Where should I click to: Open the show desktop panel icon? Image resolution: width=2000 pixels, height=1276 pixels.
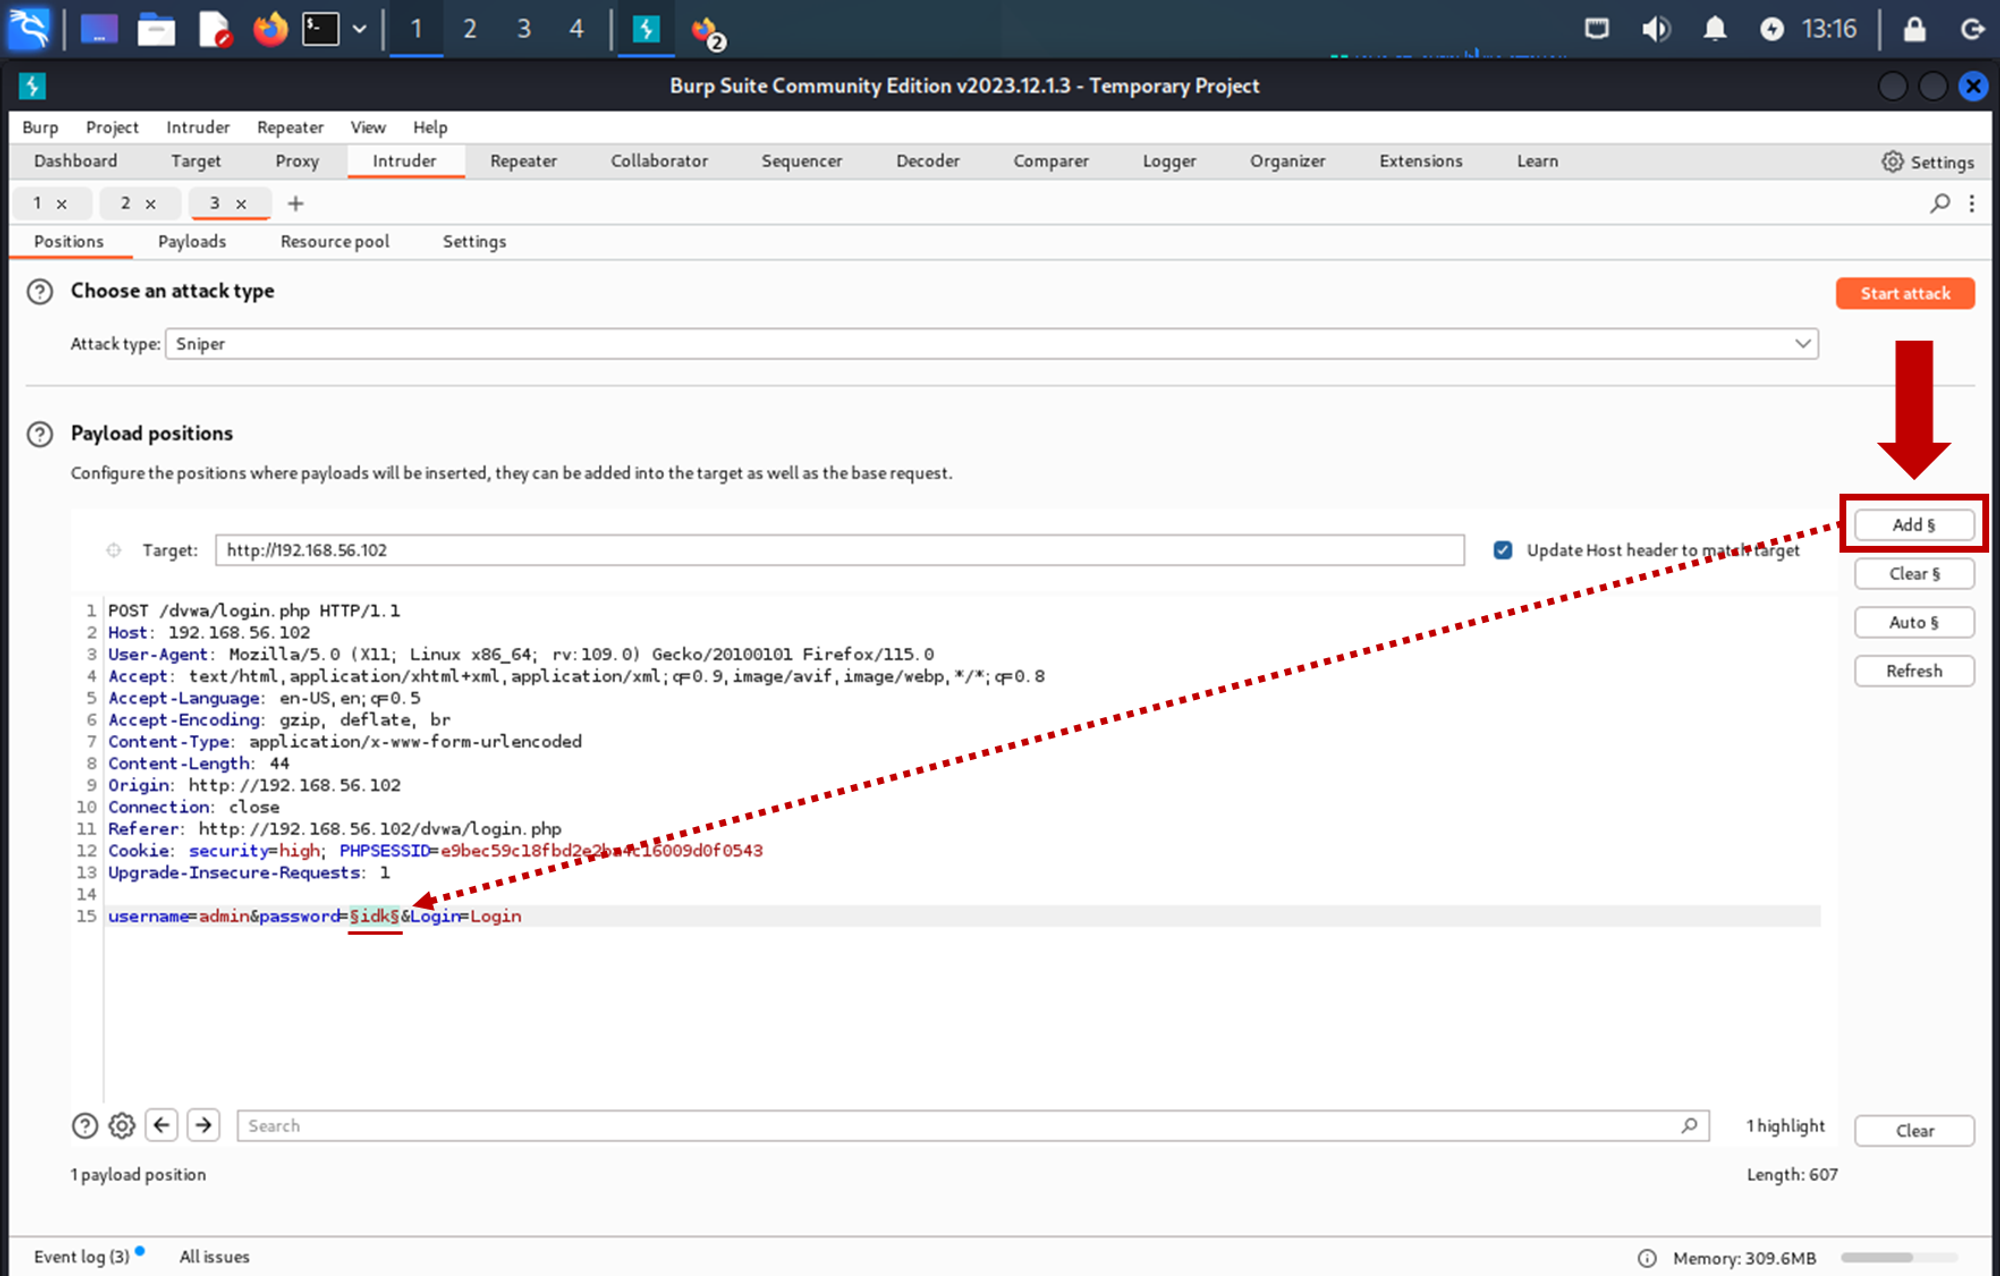[99, 29]
